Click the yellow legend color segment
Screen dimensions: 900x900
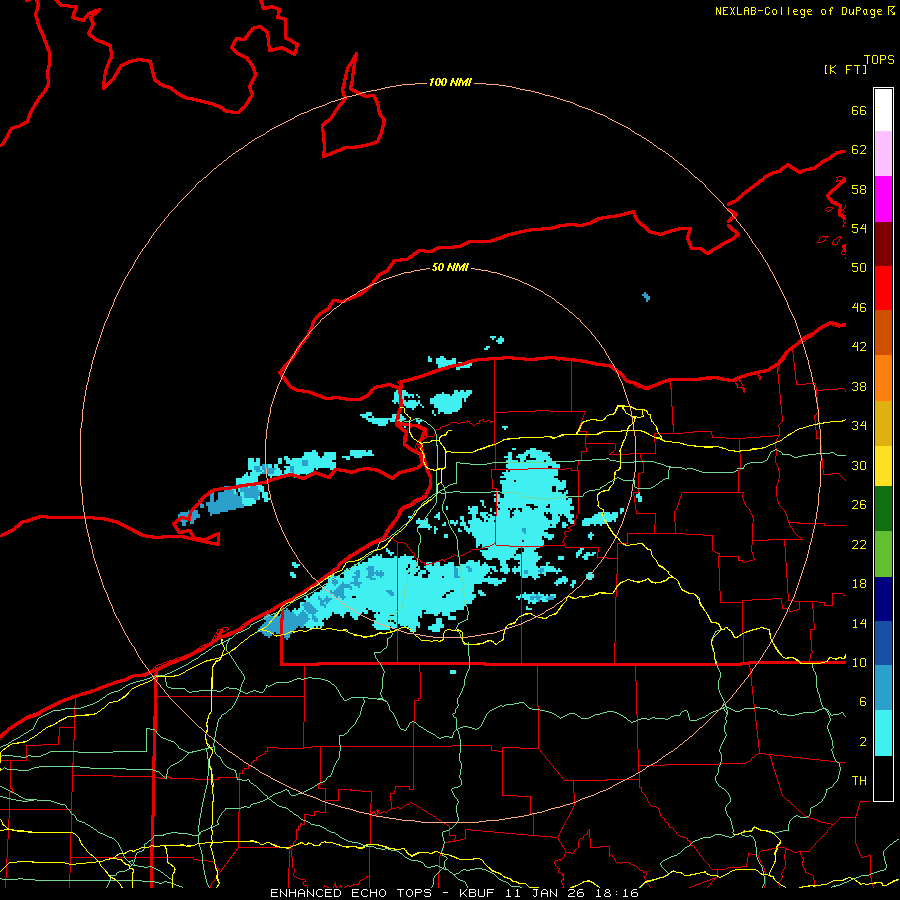883,465
